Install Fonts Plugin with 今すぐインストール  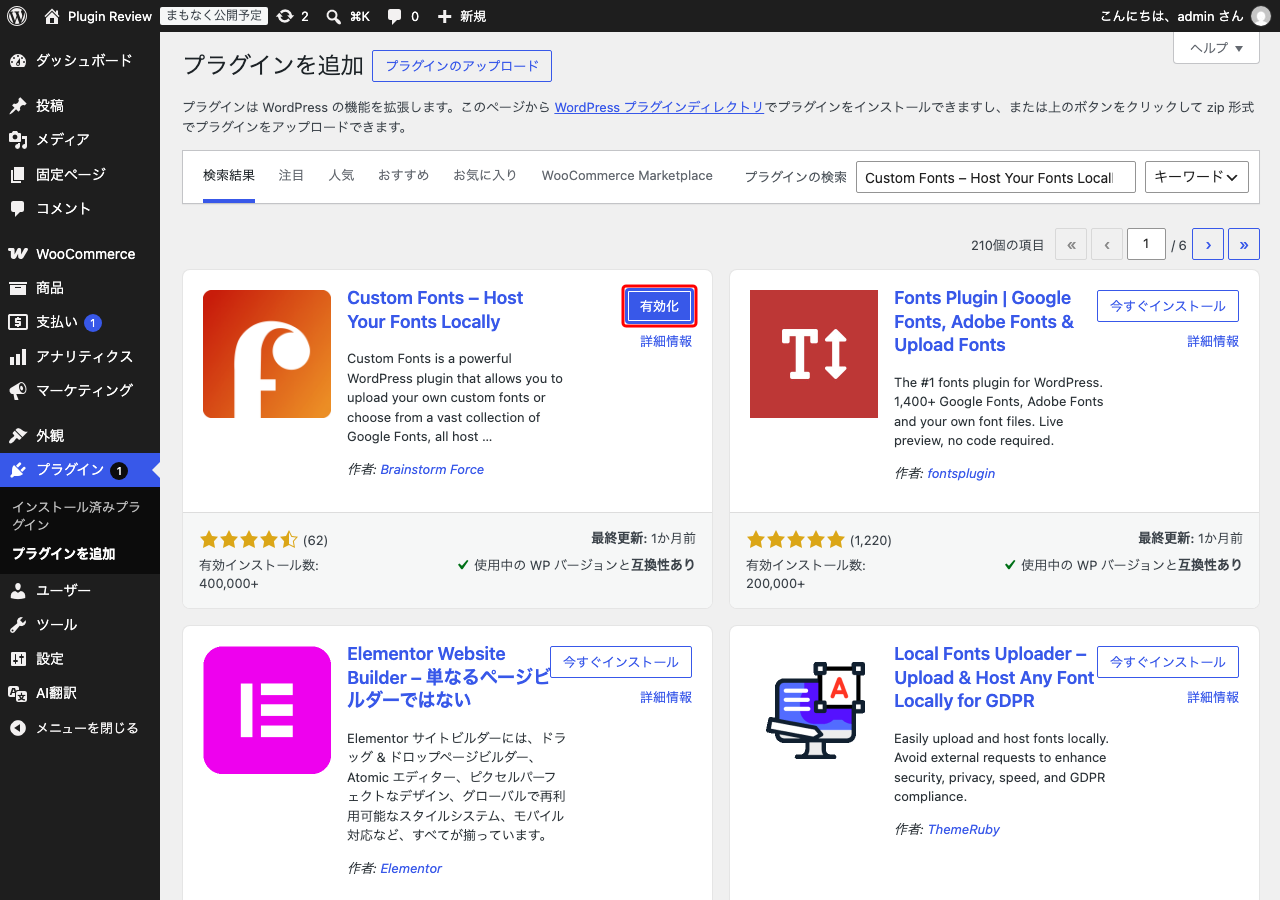pos(1168,306)
